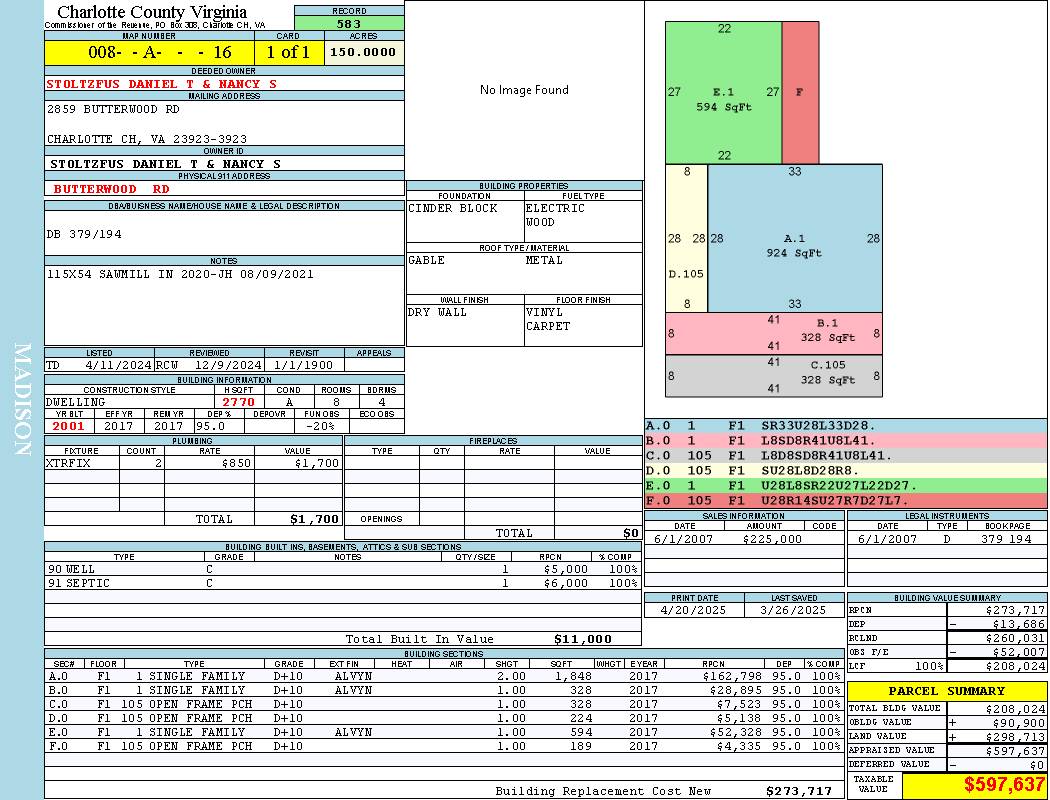This screenshot has width=1050, height=800.
Task: Click the 91 SEPTIC built-in row
Action: pyautogui.click(x=343, y=584)
